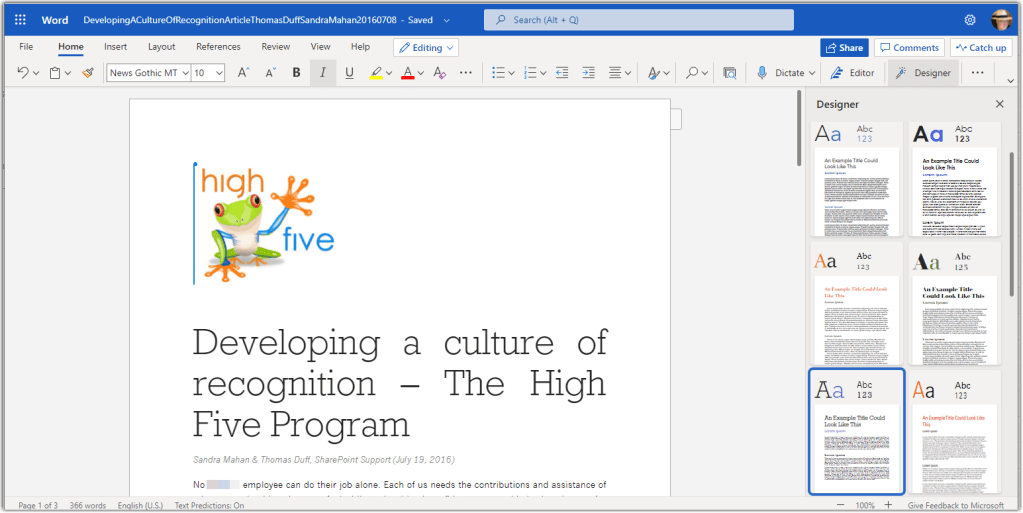This screenshot has width=1023, height=513.
Task: Click the decrease indent icon
Action: coord(562,73)
